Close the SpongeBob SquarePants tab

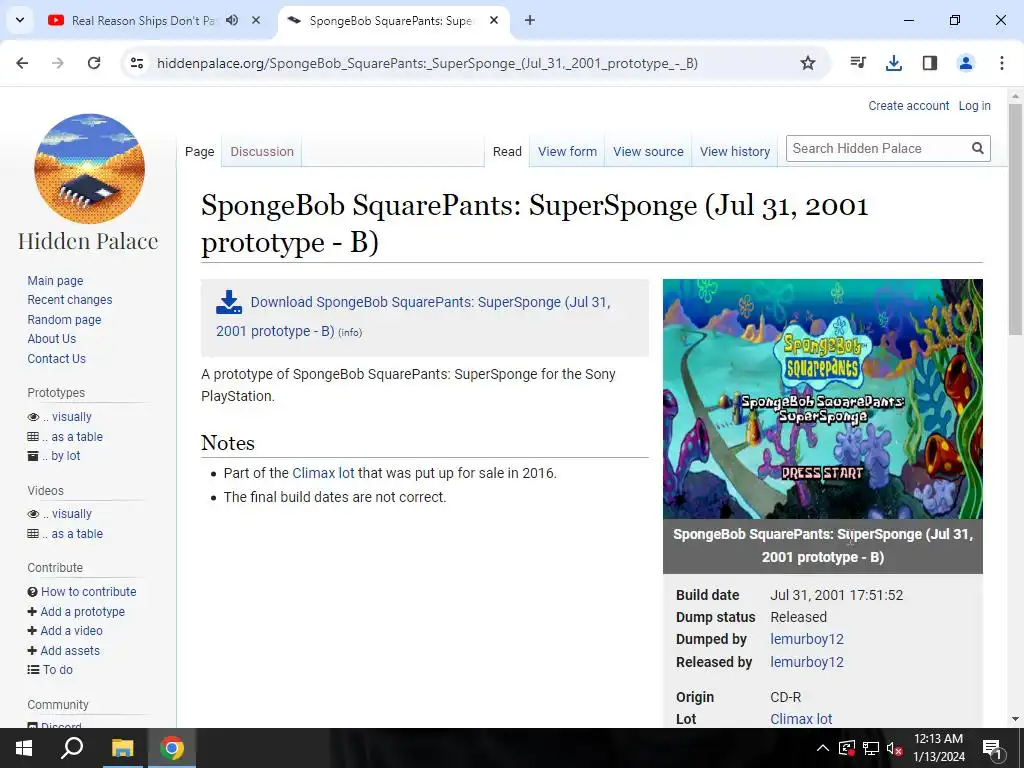point(494,20)
